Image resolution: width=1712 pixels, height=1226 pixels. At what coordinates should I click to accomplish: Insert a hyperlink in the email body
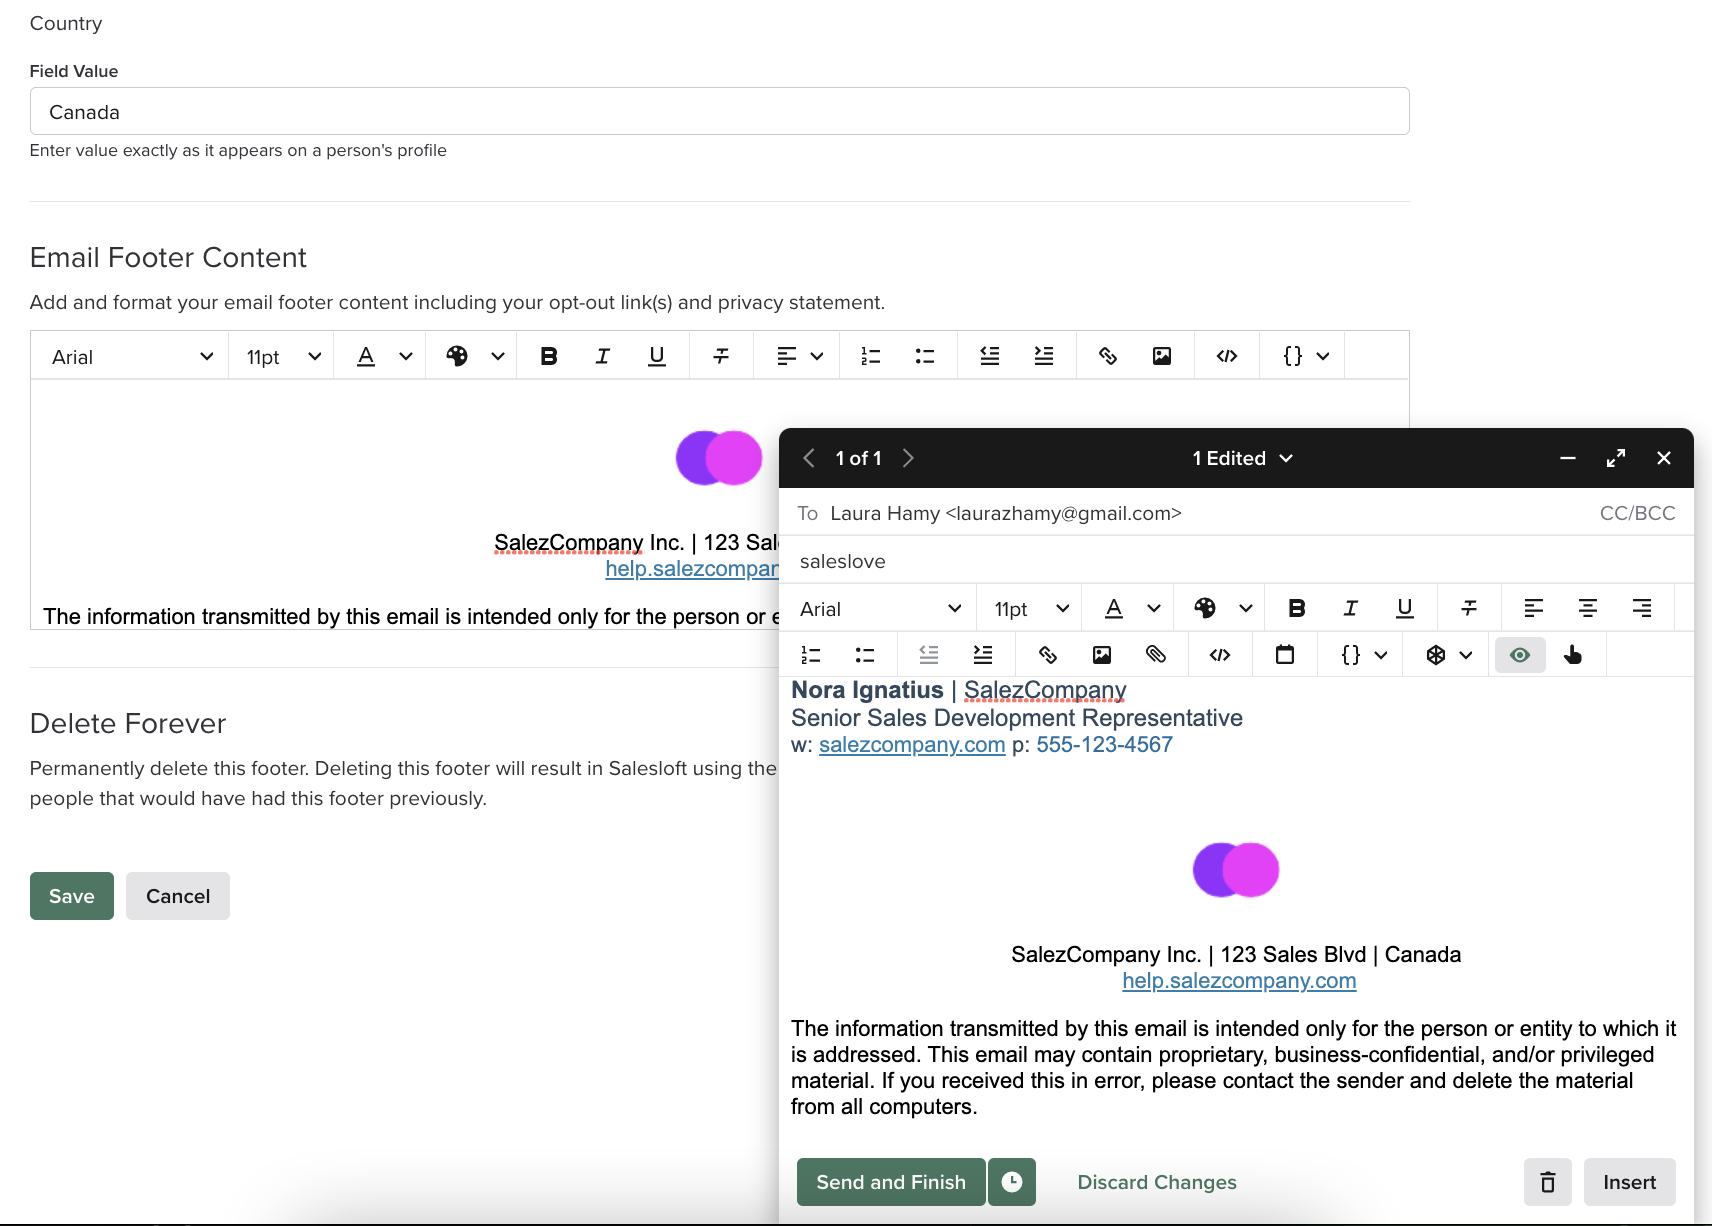tap(1047, 655)
